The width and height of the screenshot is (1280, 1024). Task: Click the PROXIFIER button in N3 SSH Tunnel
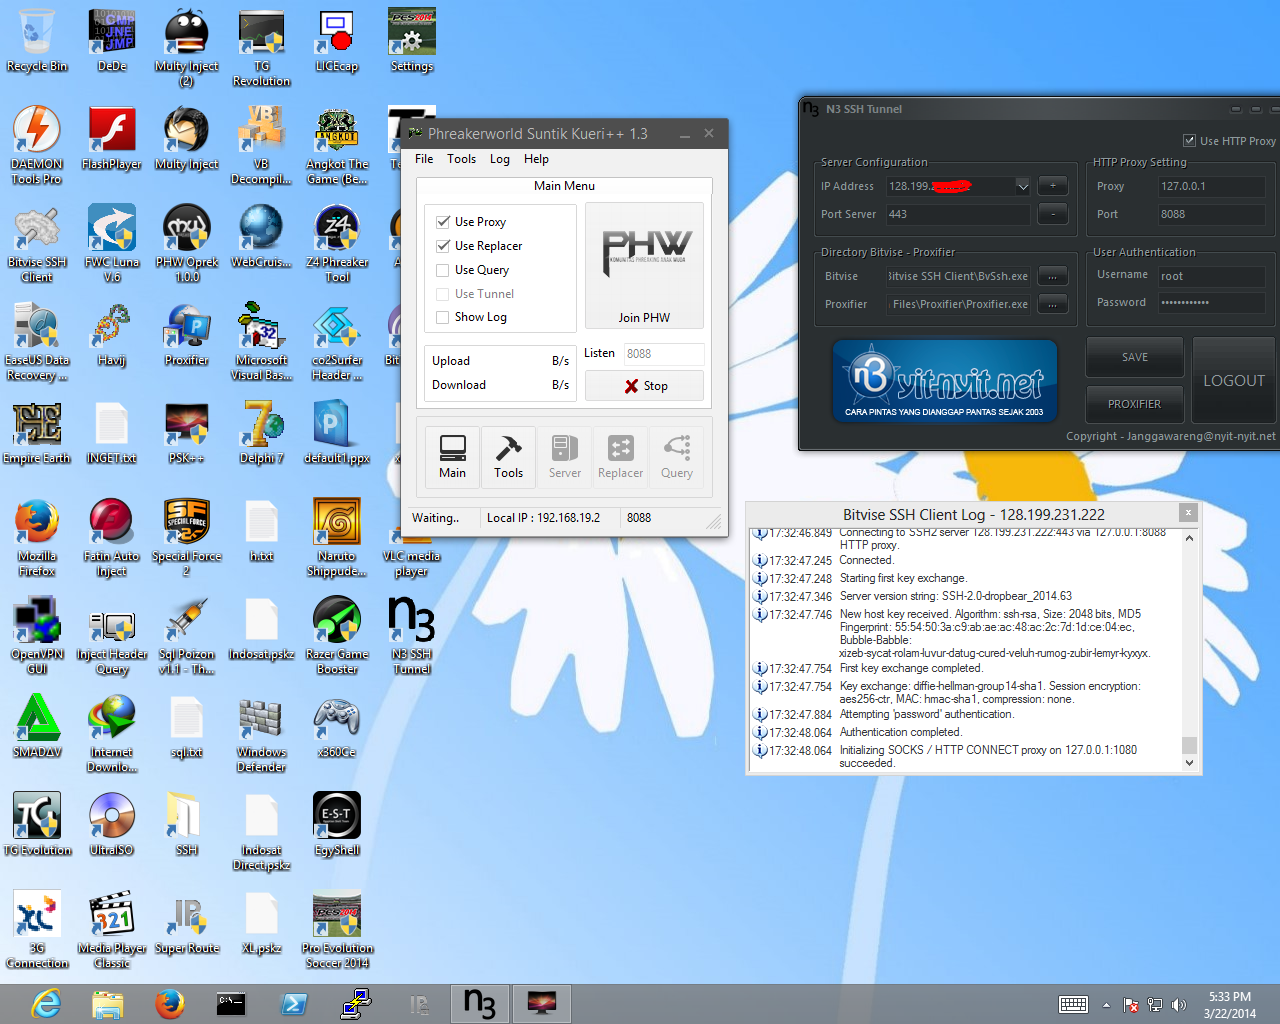(1135, 404)
